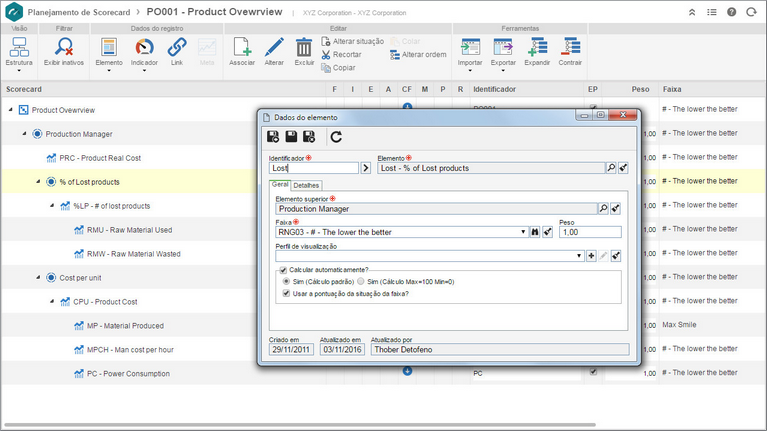
Task: Collapse header with double chevron icon
Action: (692, 12)
